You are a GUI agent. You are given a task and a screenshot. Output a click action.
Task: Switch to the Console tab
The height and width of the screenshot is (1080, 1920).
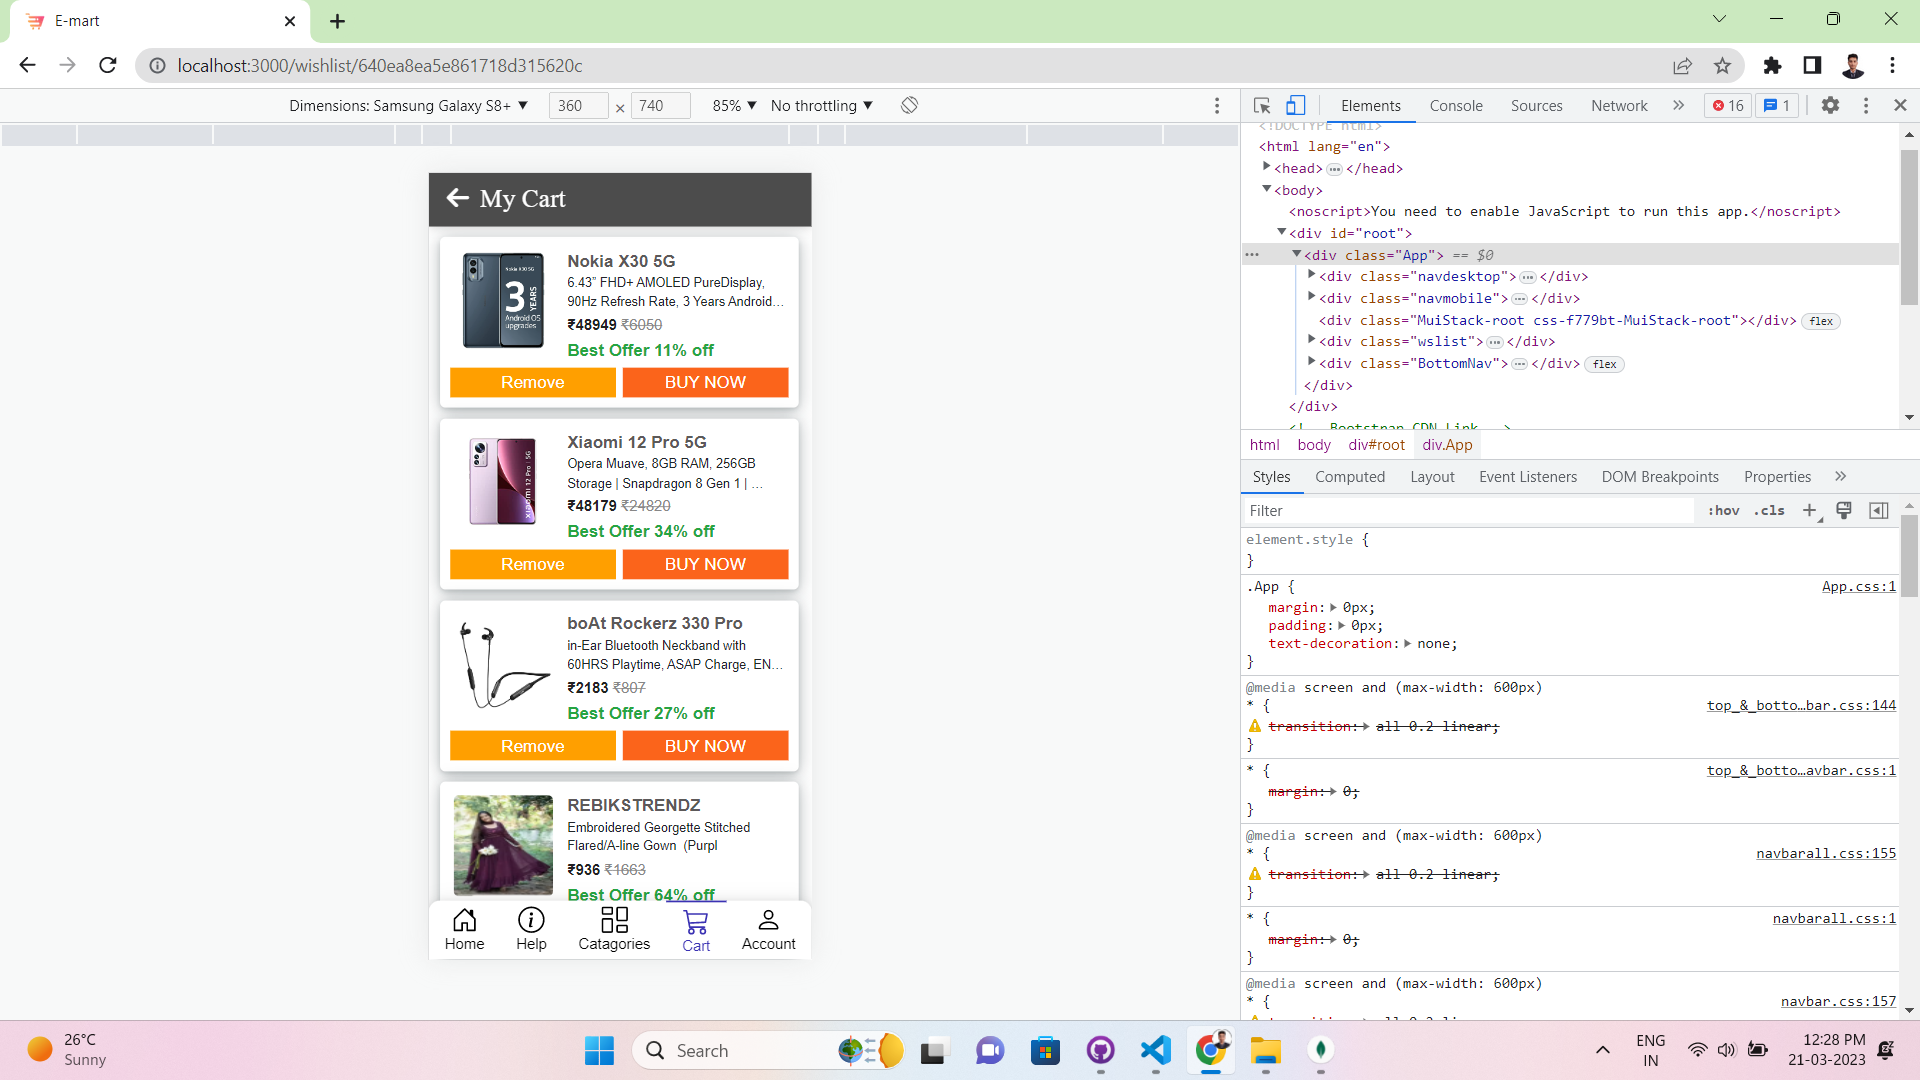click(1455, 105)
